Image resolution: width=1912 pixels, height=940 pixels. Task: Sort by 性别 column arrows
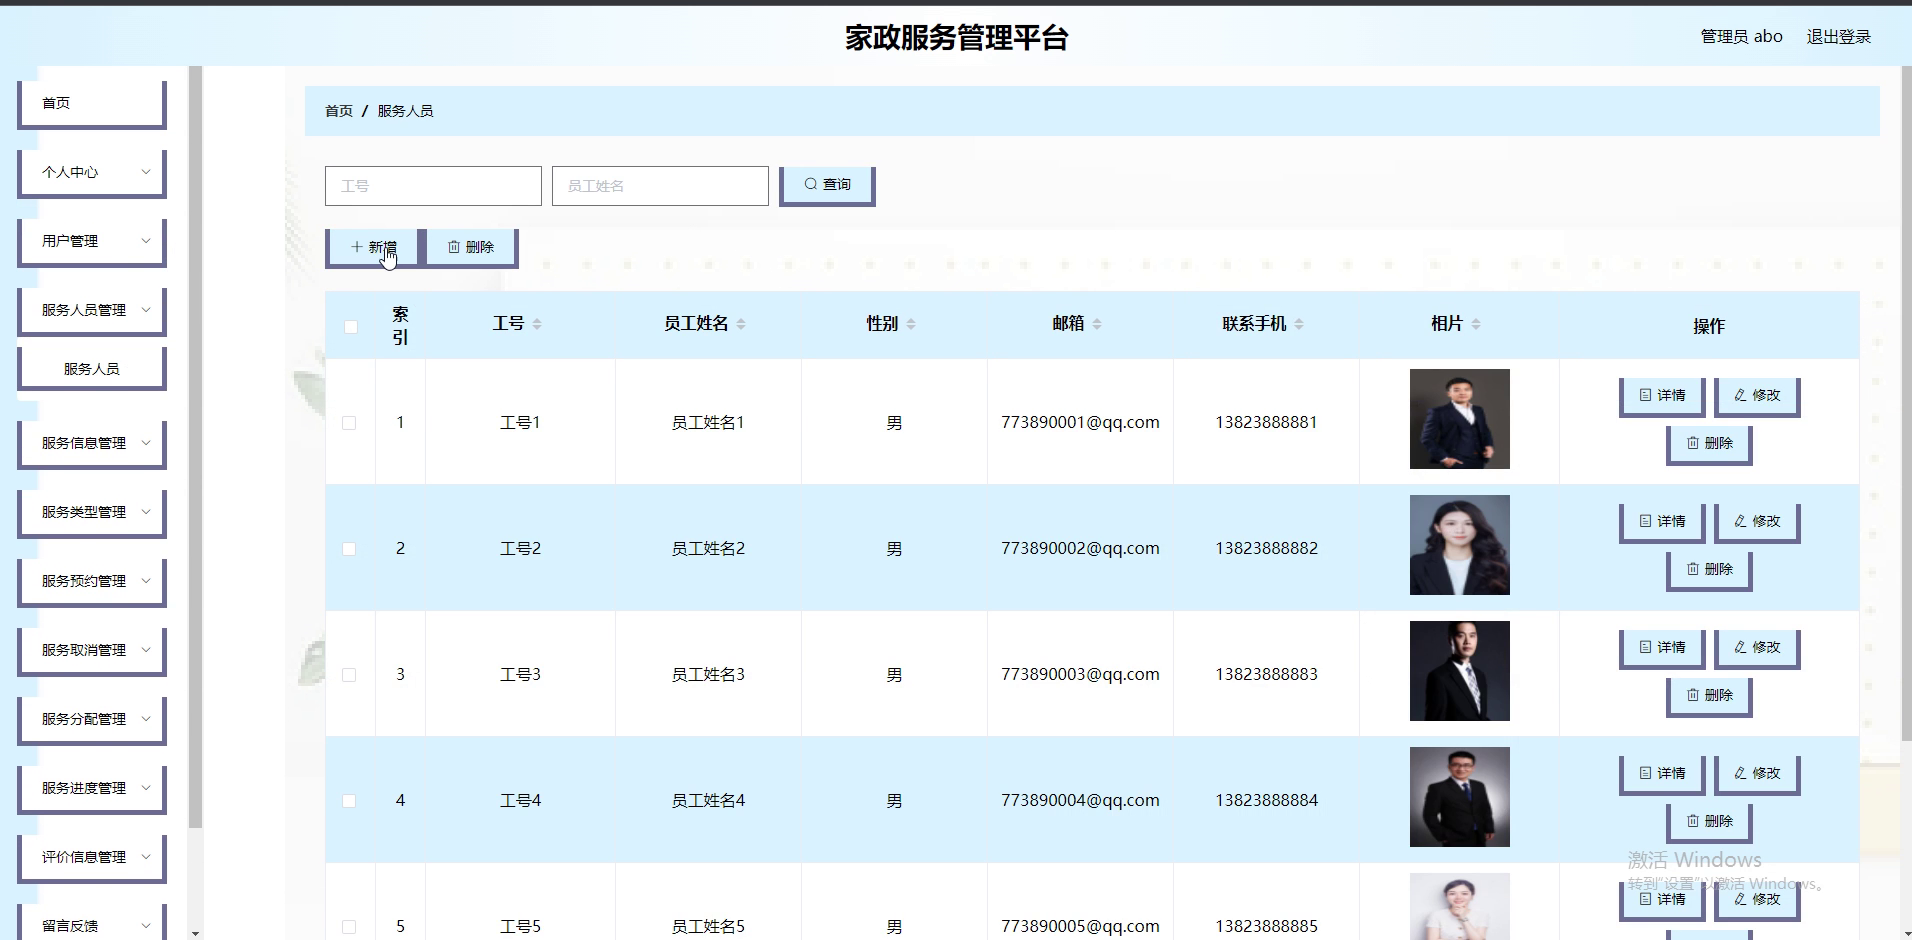[x=911, y=324]
